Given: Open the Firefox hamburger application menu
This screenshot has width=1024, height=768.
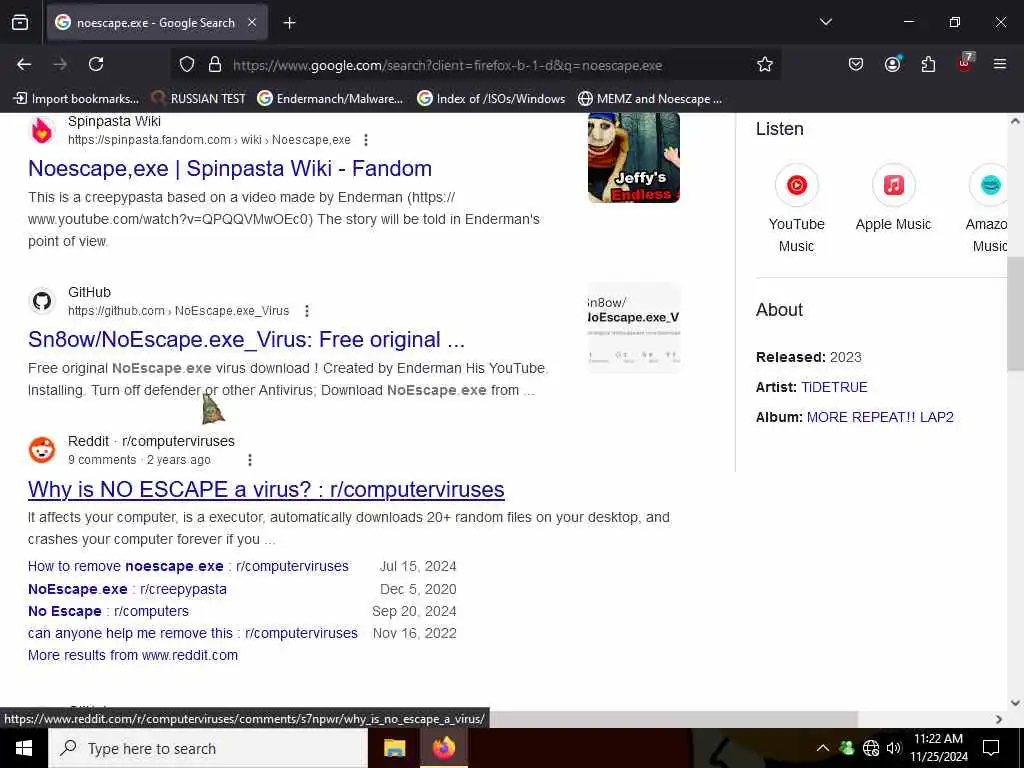Looking at the screenshot, I should (x=1000, y=64).
